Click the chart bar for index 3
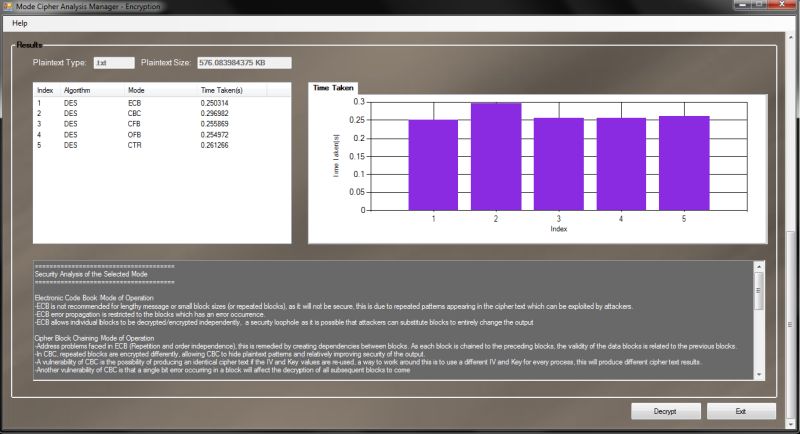 point(559,164)
